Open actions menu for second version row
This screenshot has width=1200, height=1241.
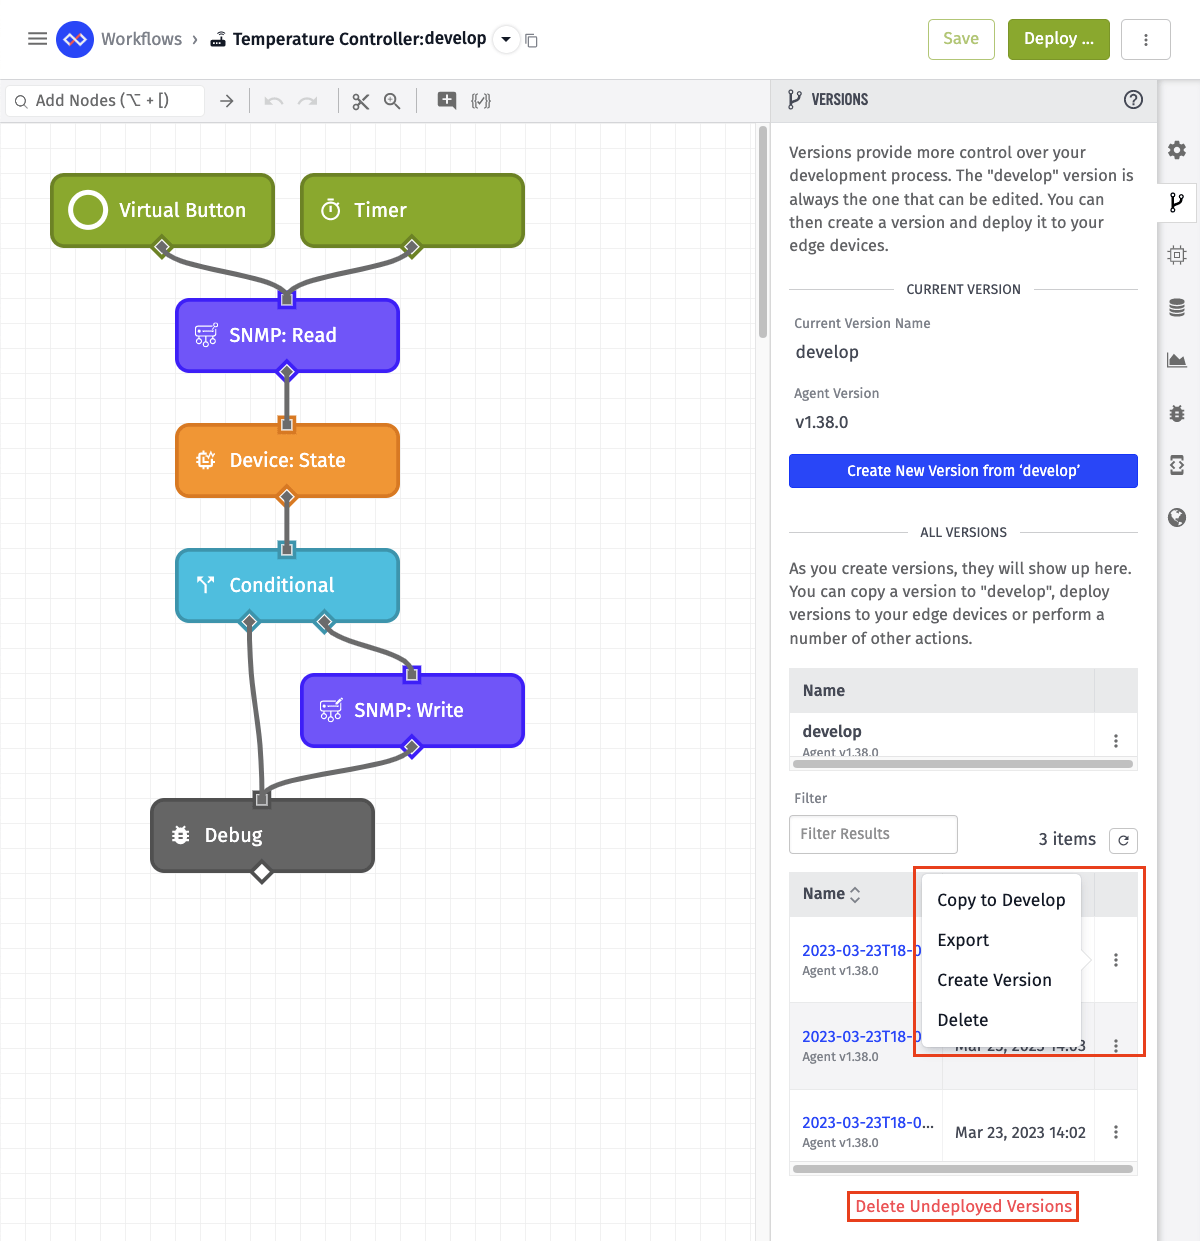pos(1116,1046)
